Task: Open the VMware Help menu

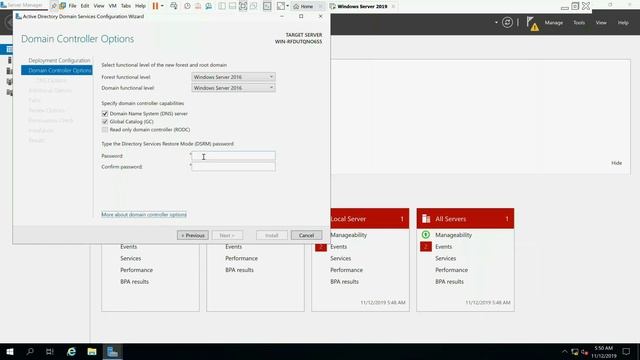Action: click(x=140, y=6)
